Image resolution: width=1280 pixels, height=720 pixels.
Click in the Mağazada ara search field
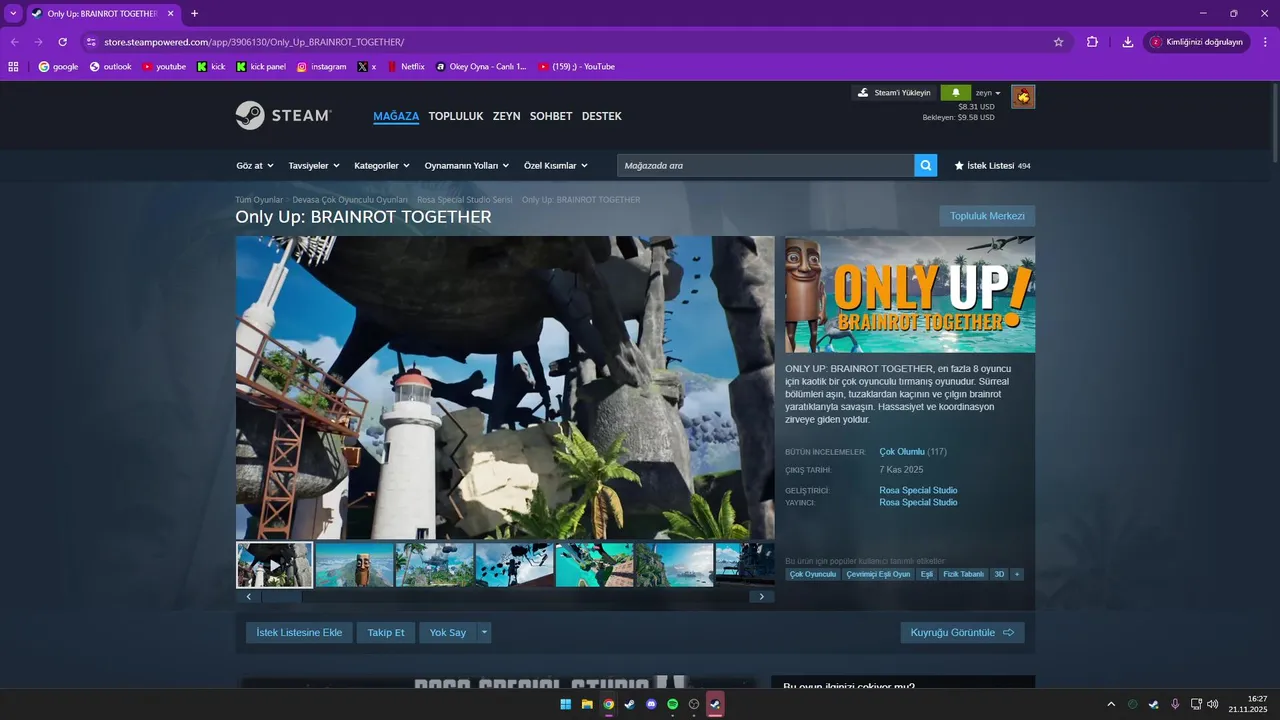pos(766,165)
